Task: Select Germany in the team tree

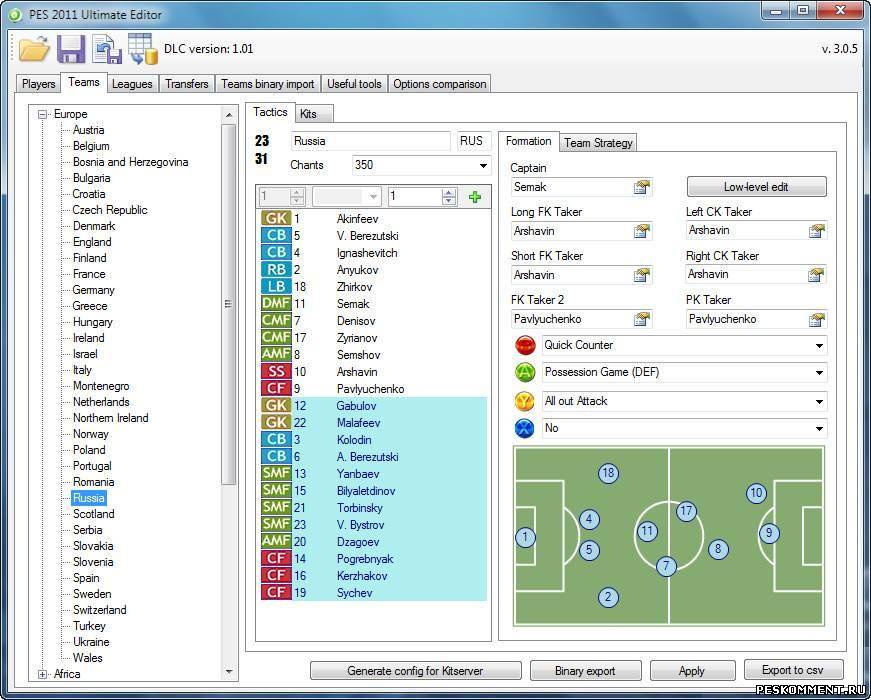Action: click(x=93, y=290)
